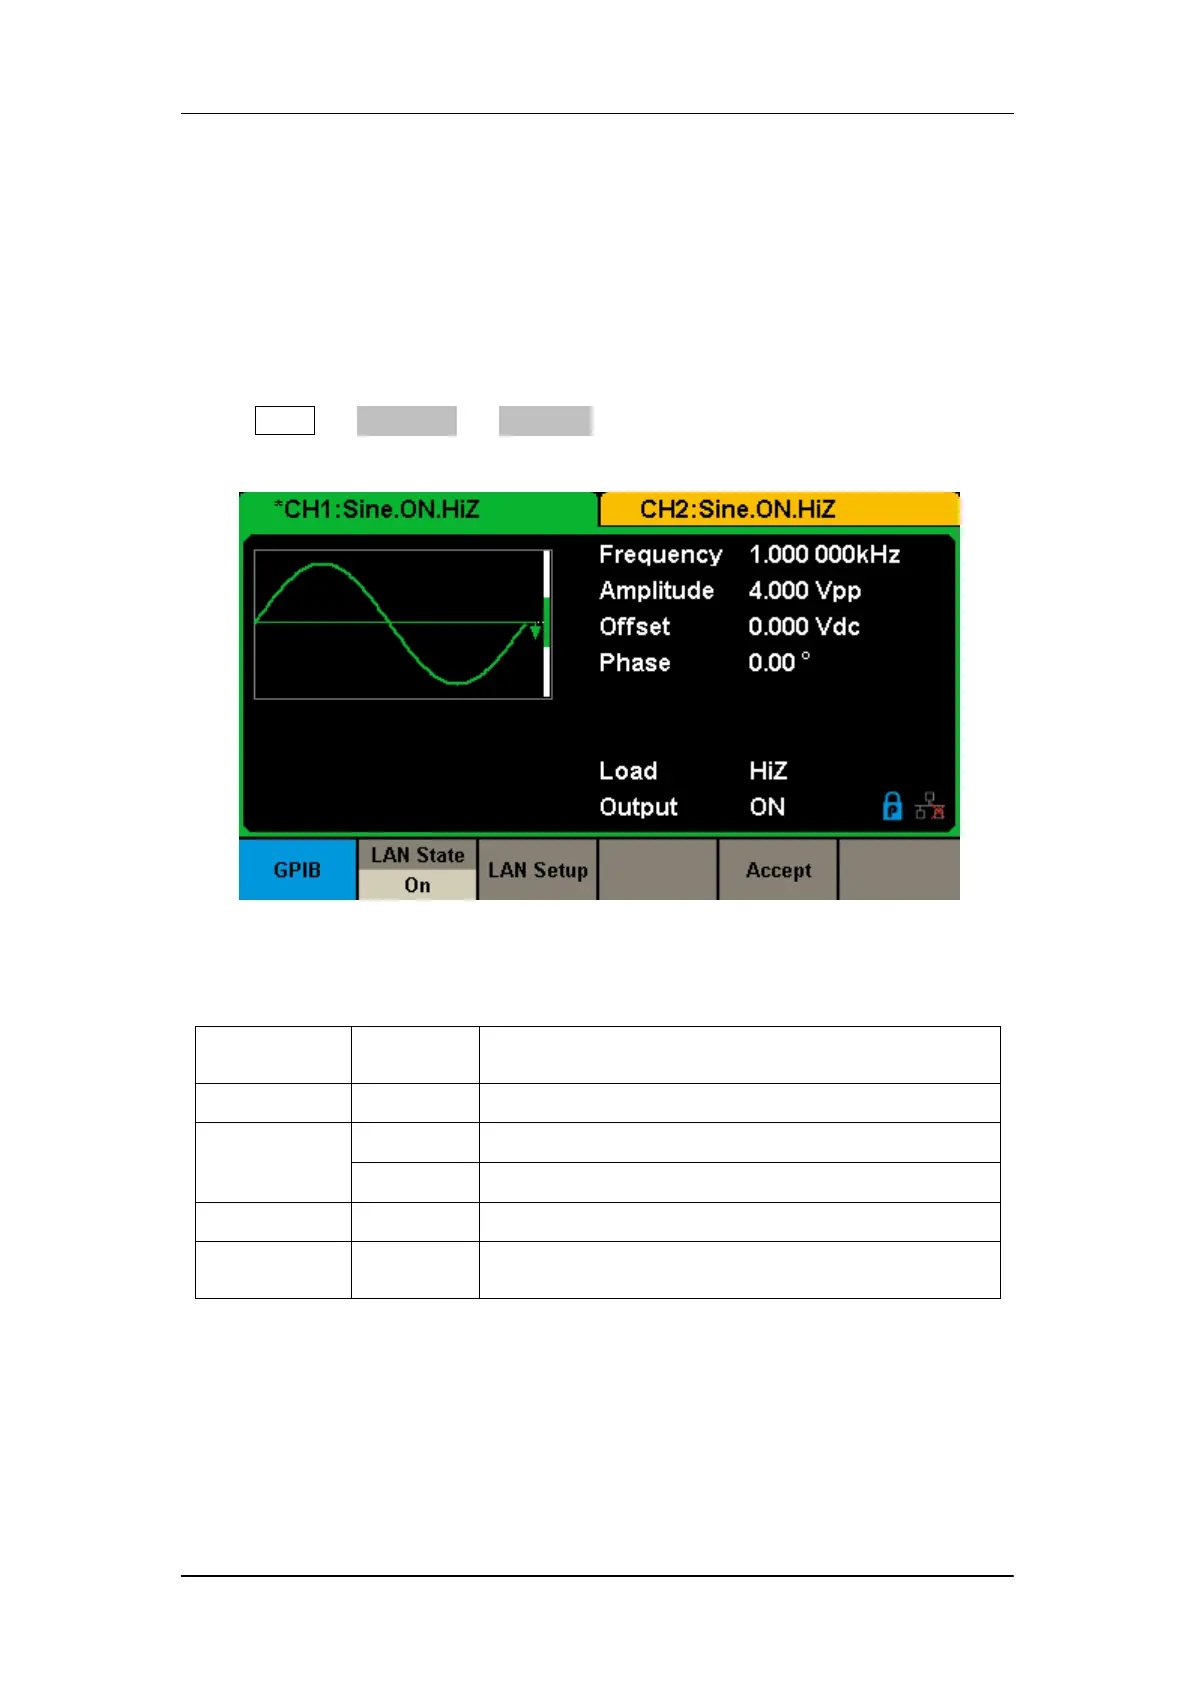Image resolution: width=1191 pixels, height=1684 pixels.
Task: Select the GPIB softkey
Action: pyautogui.click(x=298, y=870)
